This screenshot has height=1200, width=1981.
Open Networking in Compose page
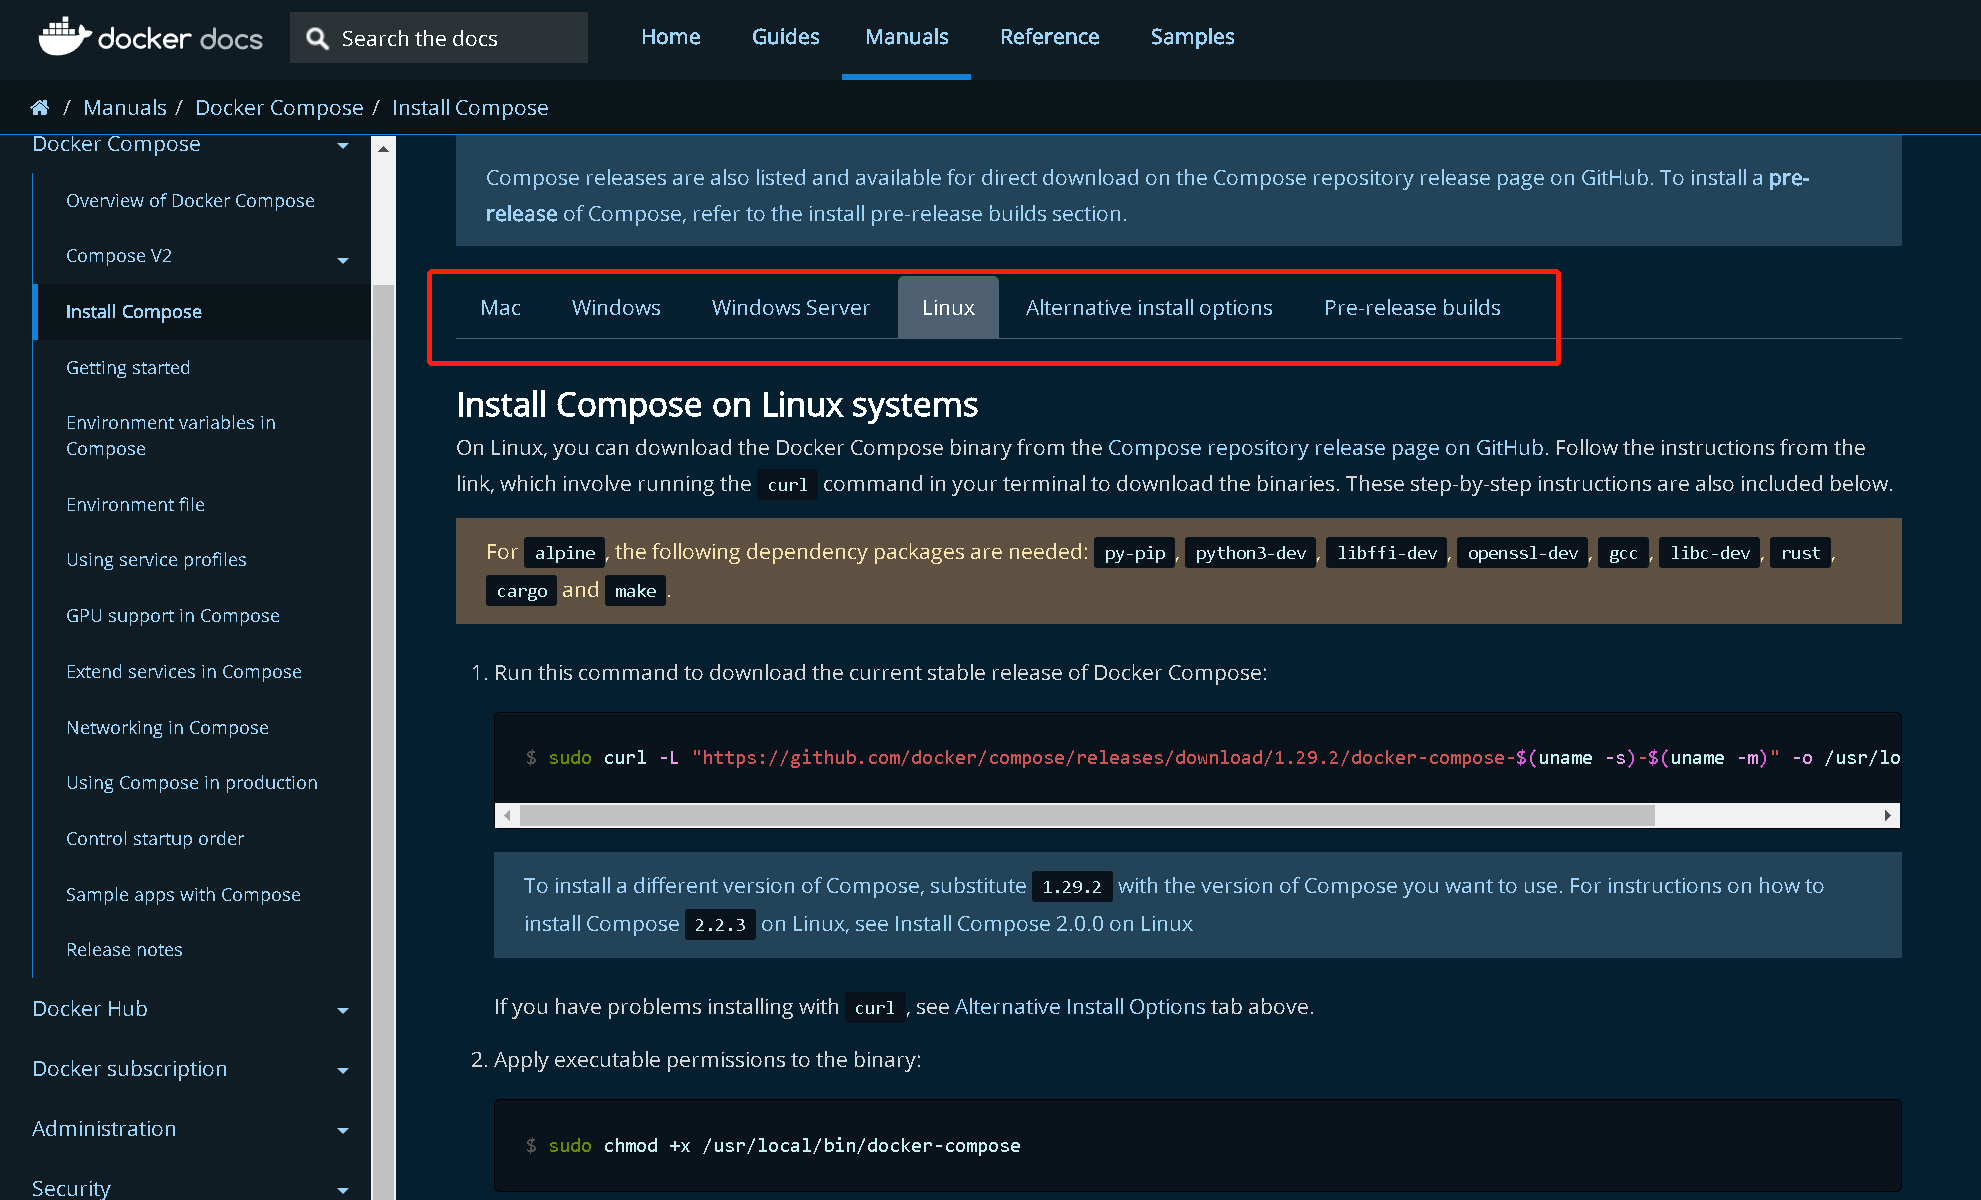tap(167, 727)
